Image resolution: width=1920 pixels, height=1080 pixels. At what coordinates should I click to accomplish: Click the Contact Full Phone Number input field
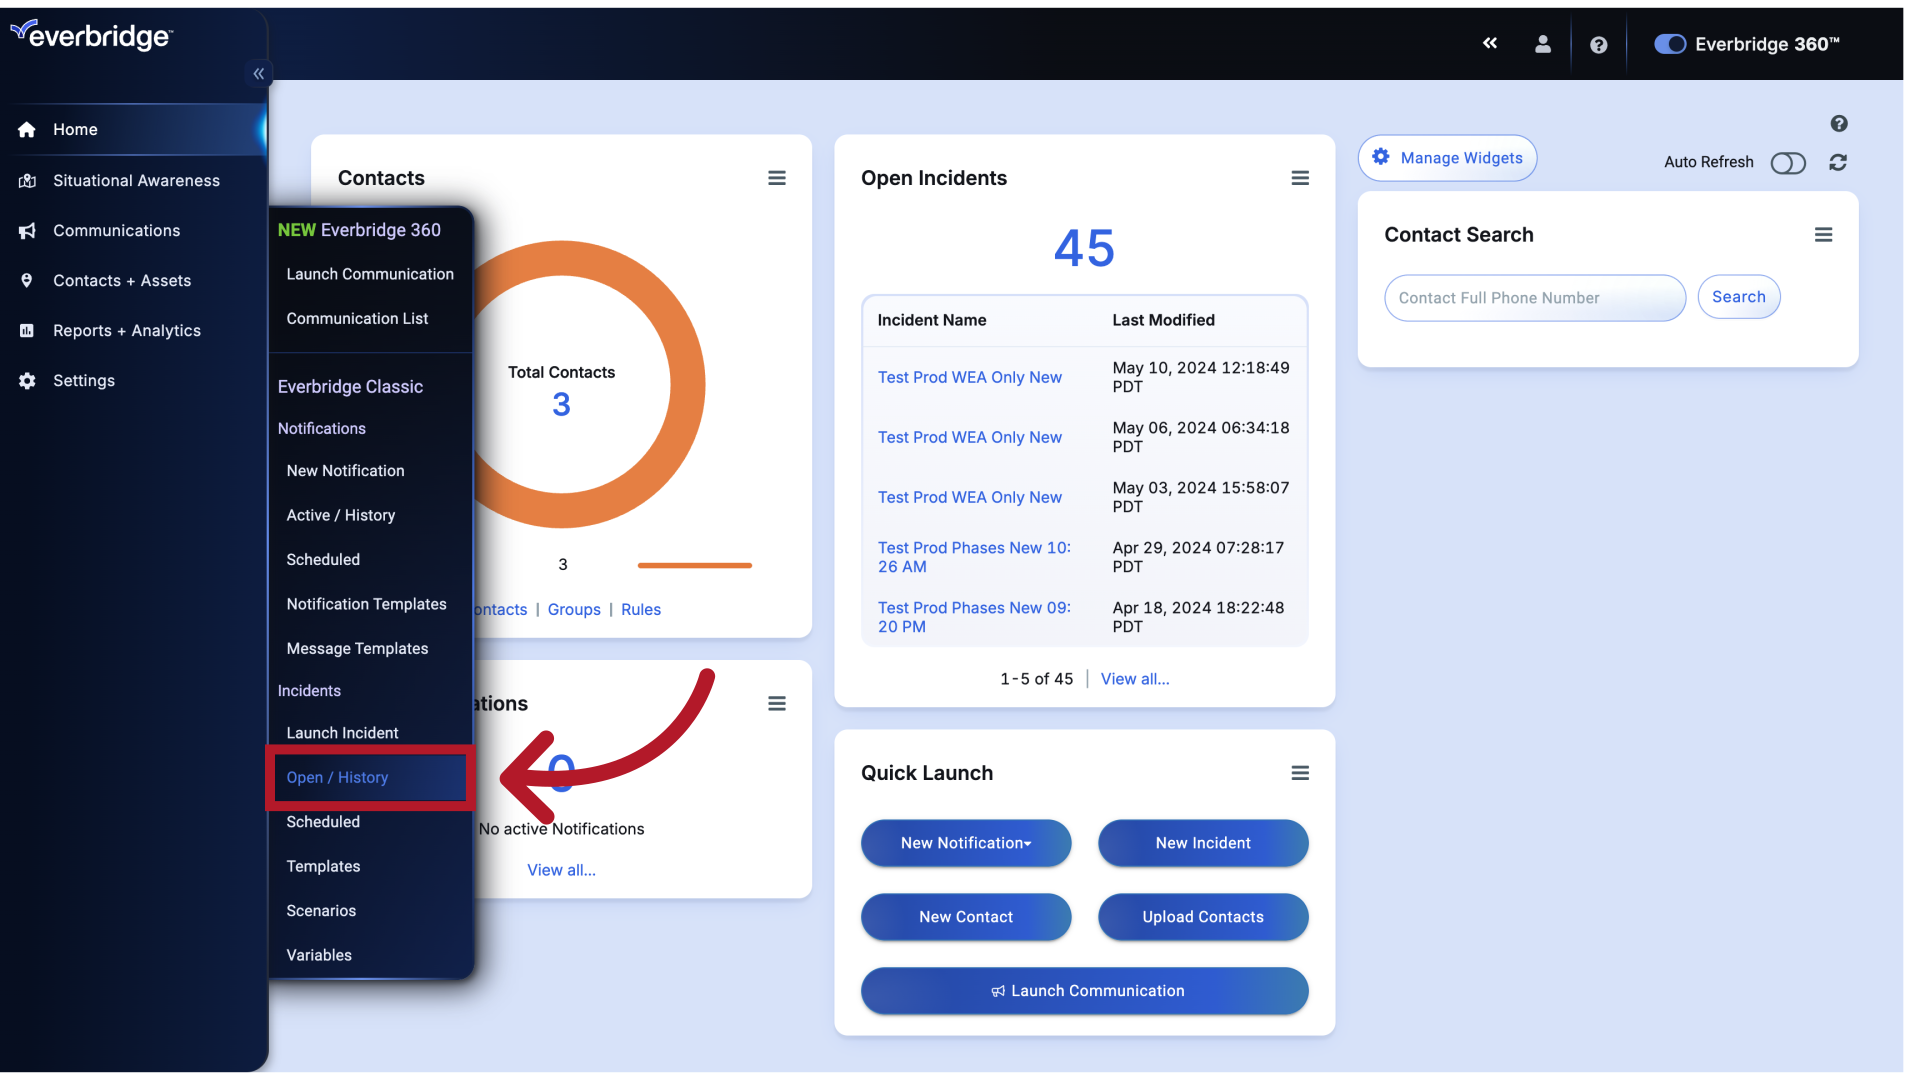(x=1535, y=297)
